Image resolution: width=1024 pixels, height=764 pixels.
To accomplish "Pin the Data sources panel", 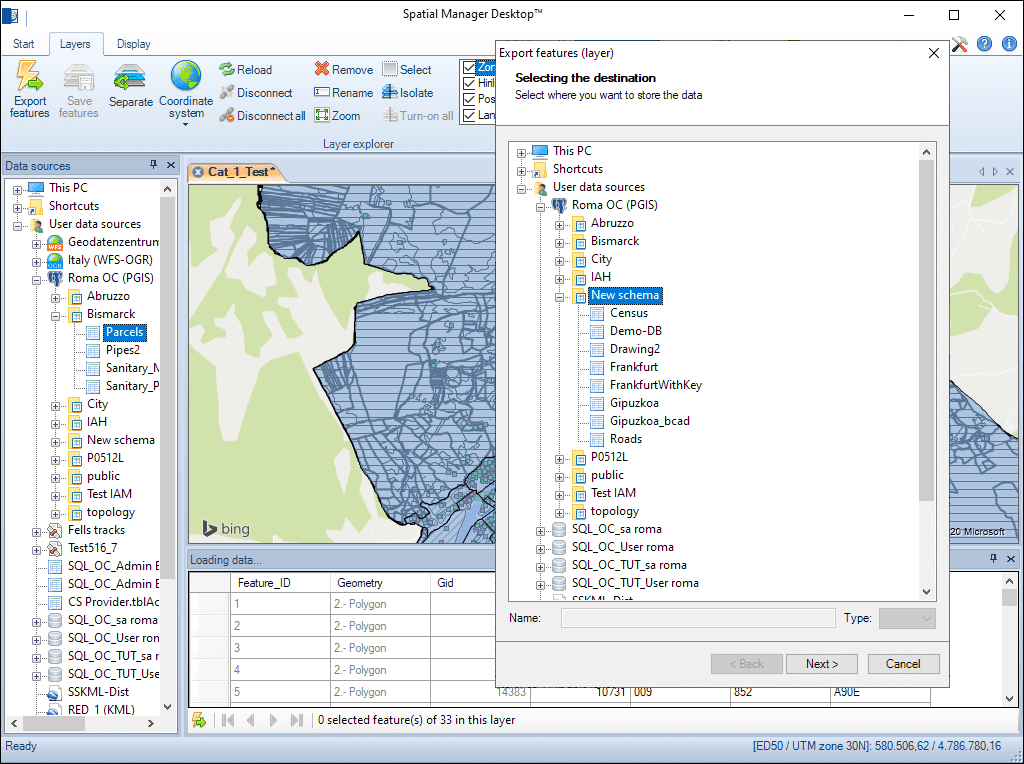I will point(153,165).
